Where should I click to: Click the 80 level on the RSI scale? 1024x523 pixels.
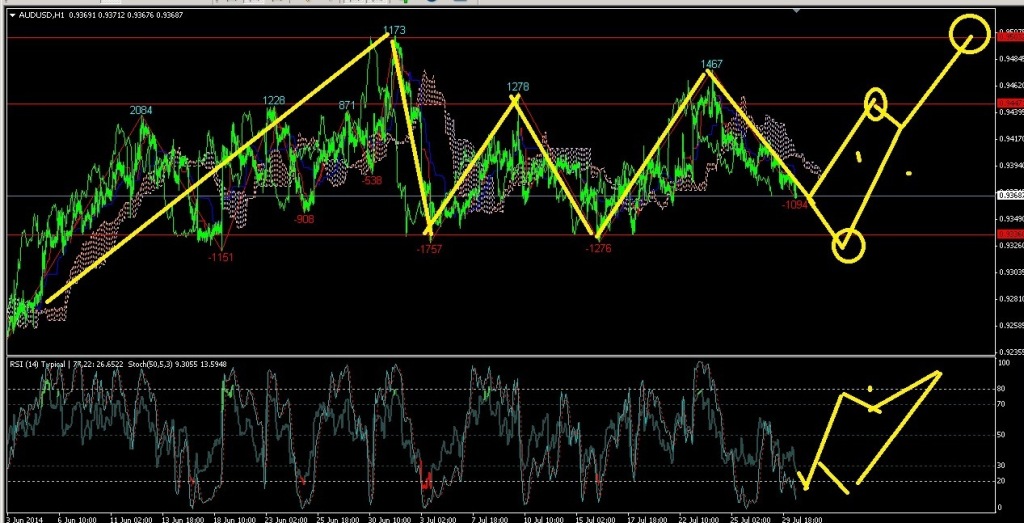pyautogui.click(x=1002, y=389)
